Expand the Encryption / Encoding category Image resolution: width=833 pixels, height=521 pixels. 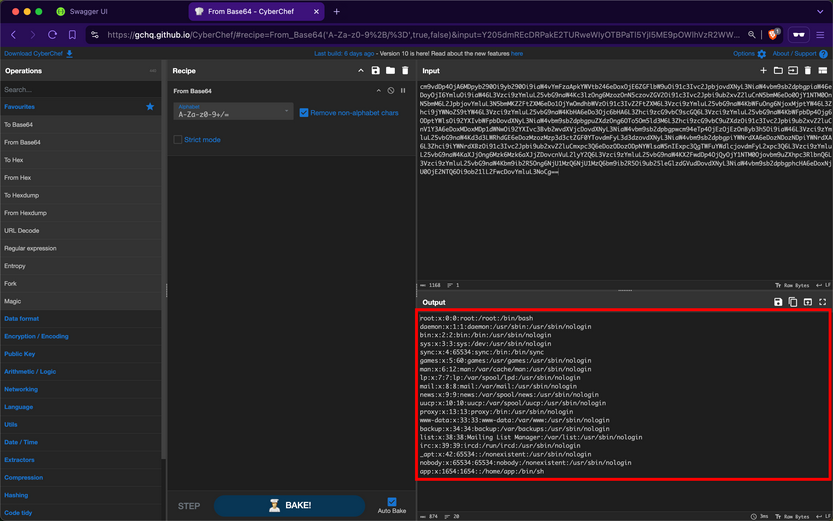36,336
